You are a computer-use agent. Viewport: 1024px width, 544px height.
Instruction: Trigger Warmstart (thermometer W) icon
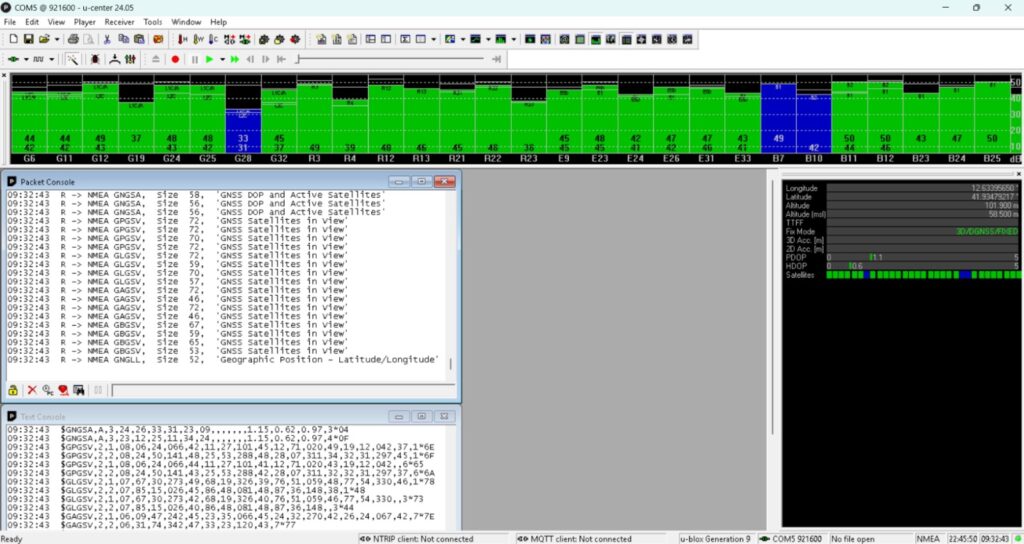(x=198, y=39)
